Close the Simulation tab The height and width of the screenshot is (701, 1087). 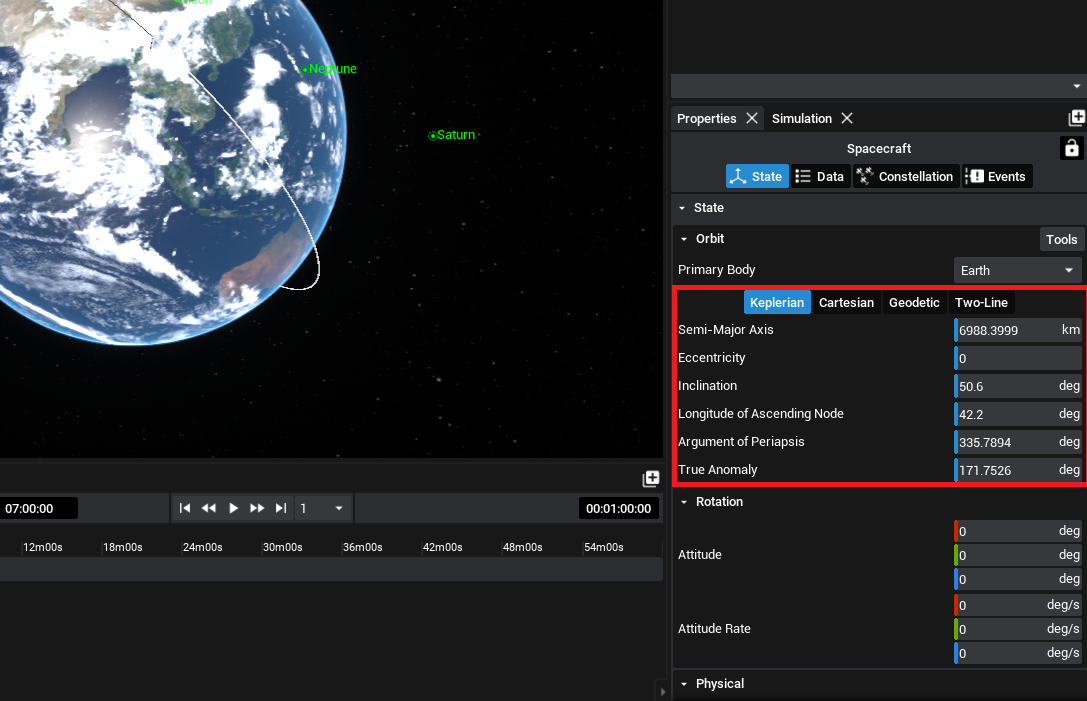click(x=846, y=118)
